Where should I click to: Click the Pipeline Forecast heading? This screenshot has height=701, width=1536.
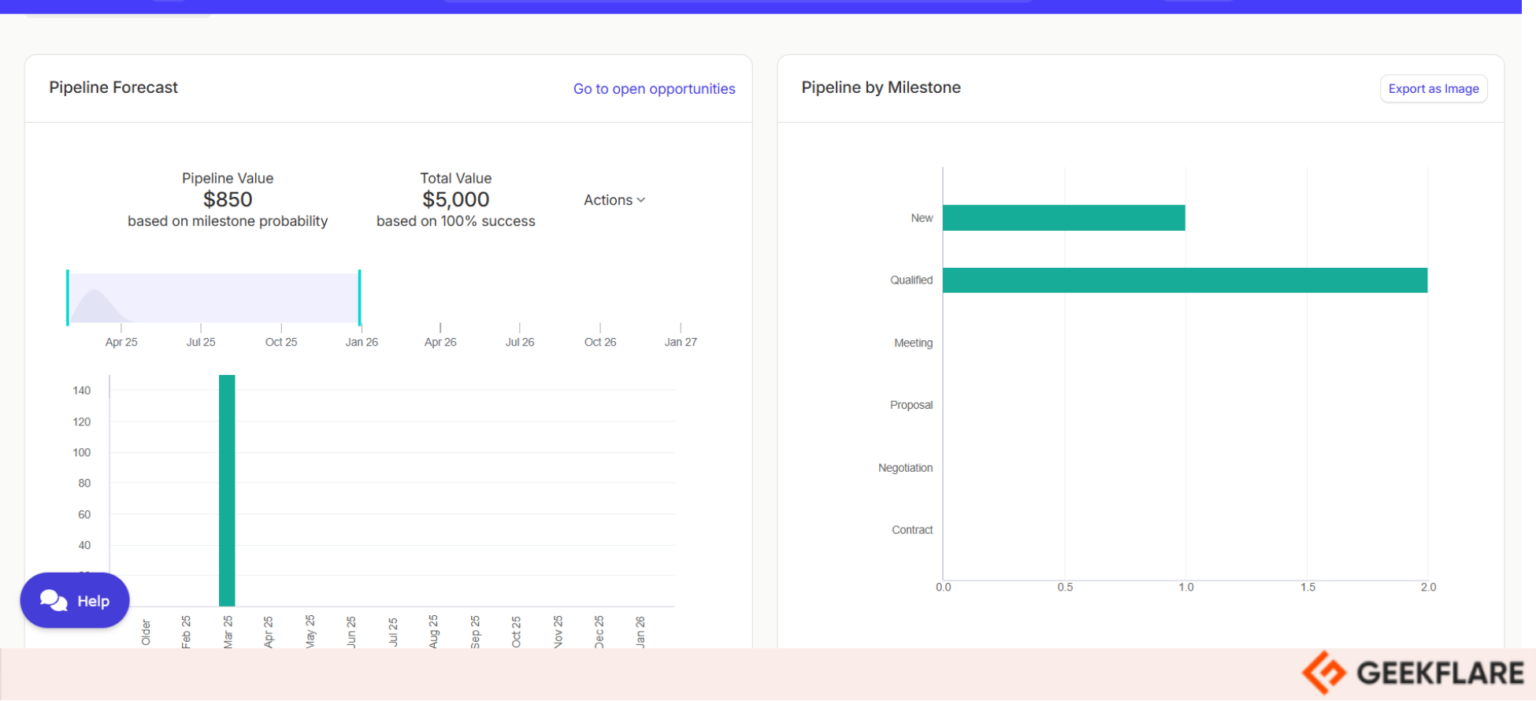[114, 88]
